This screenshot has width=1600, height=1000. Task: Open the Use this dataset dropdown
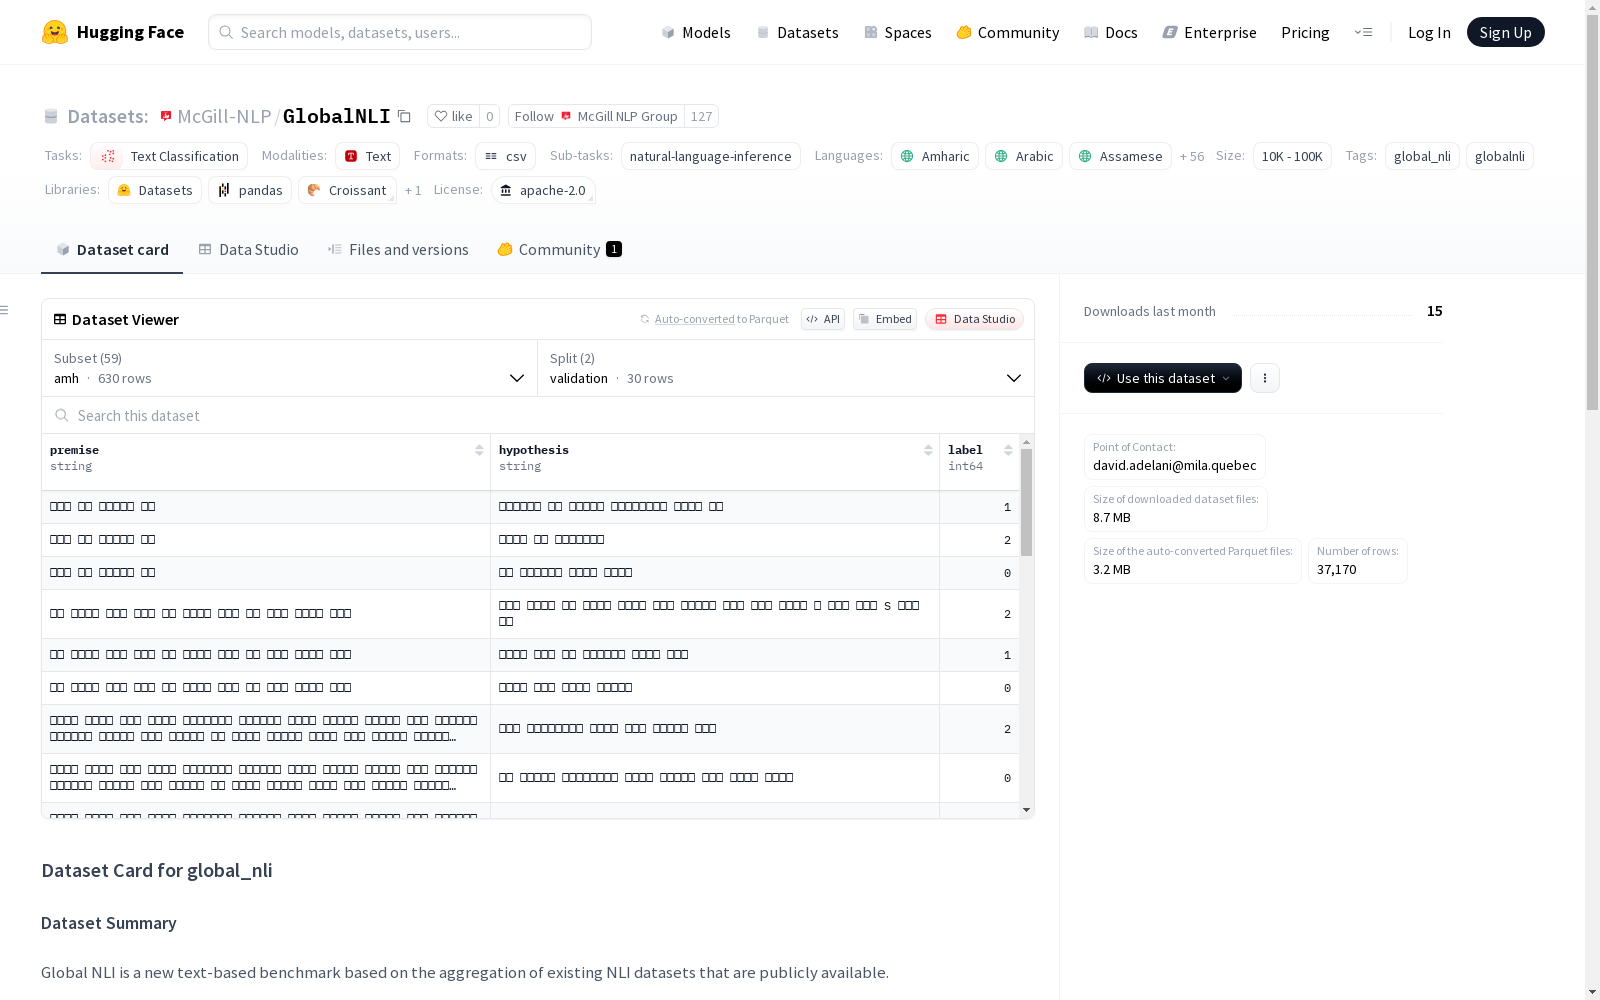coord(1163,378)
